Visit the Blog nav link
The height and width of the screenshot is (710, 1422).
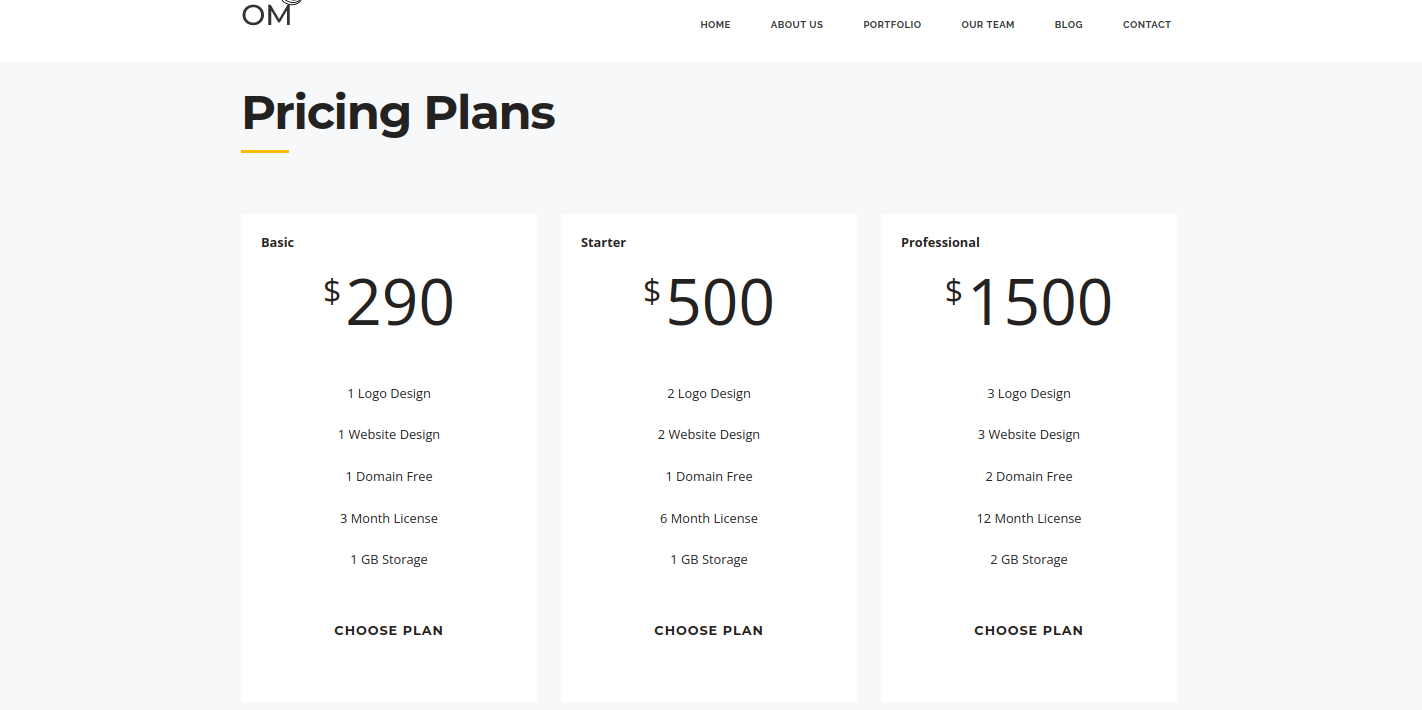tap(1068, 25)
